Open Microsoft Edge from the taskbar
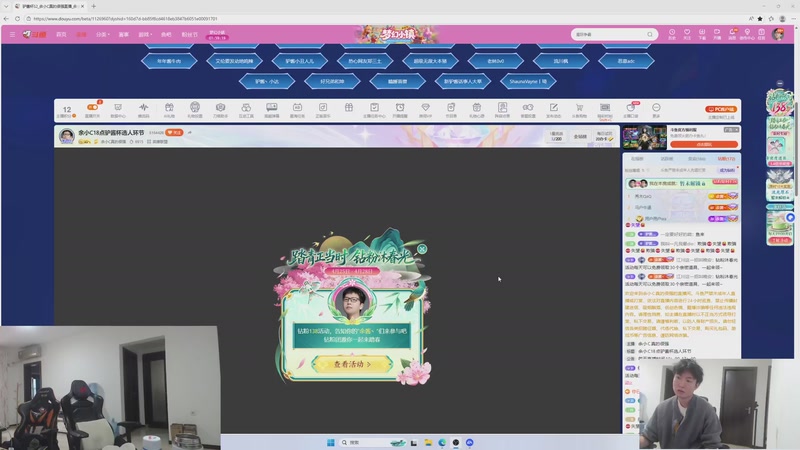 click(442, 442)
